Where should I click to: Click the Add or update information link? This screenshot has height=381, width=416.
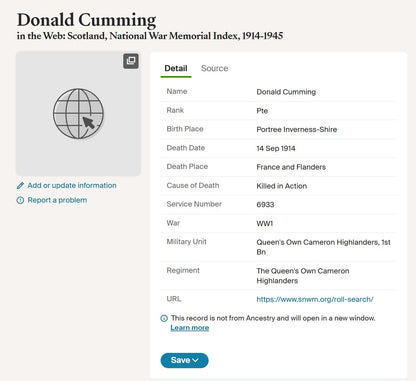tap(72, 185)
